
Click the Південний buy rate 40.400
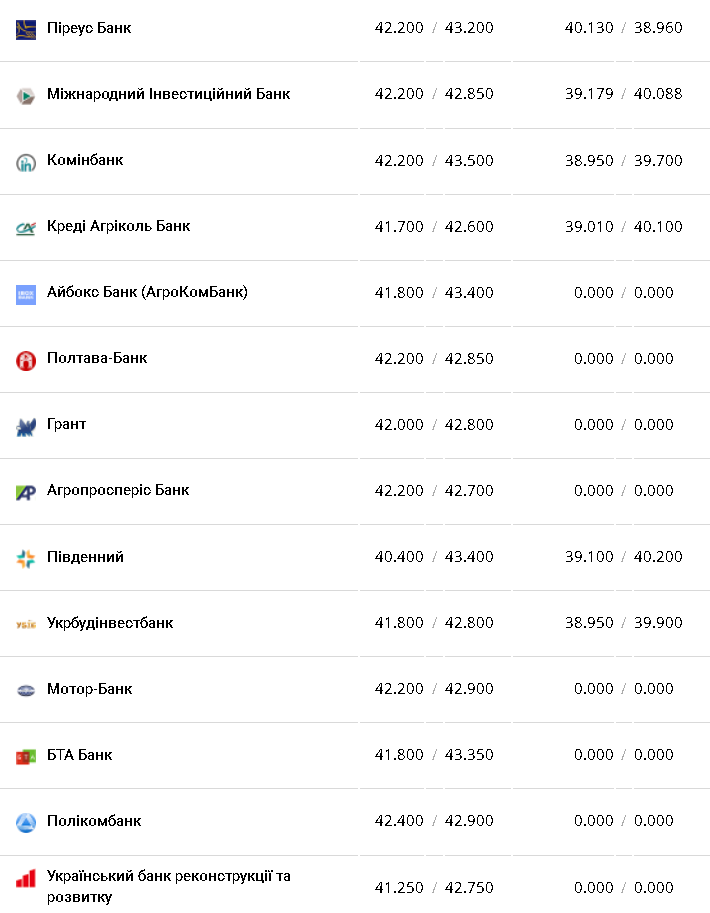click(399, 557)
